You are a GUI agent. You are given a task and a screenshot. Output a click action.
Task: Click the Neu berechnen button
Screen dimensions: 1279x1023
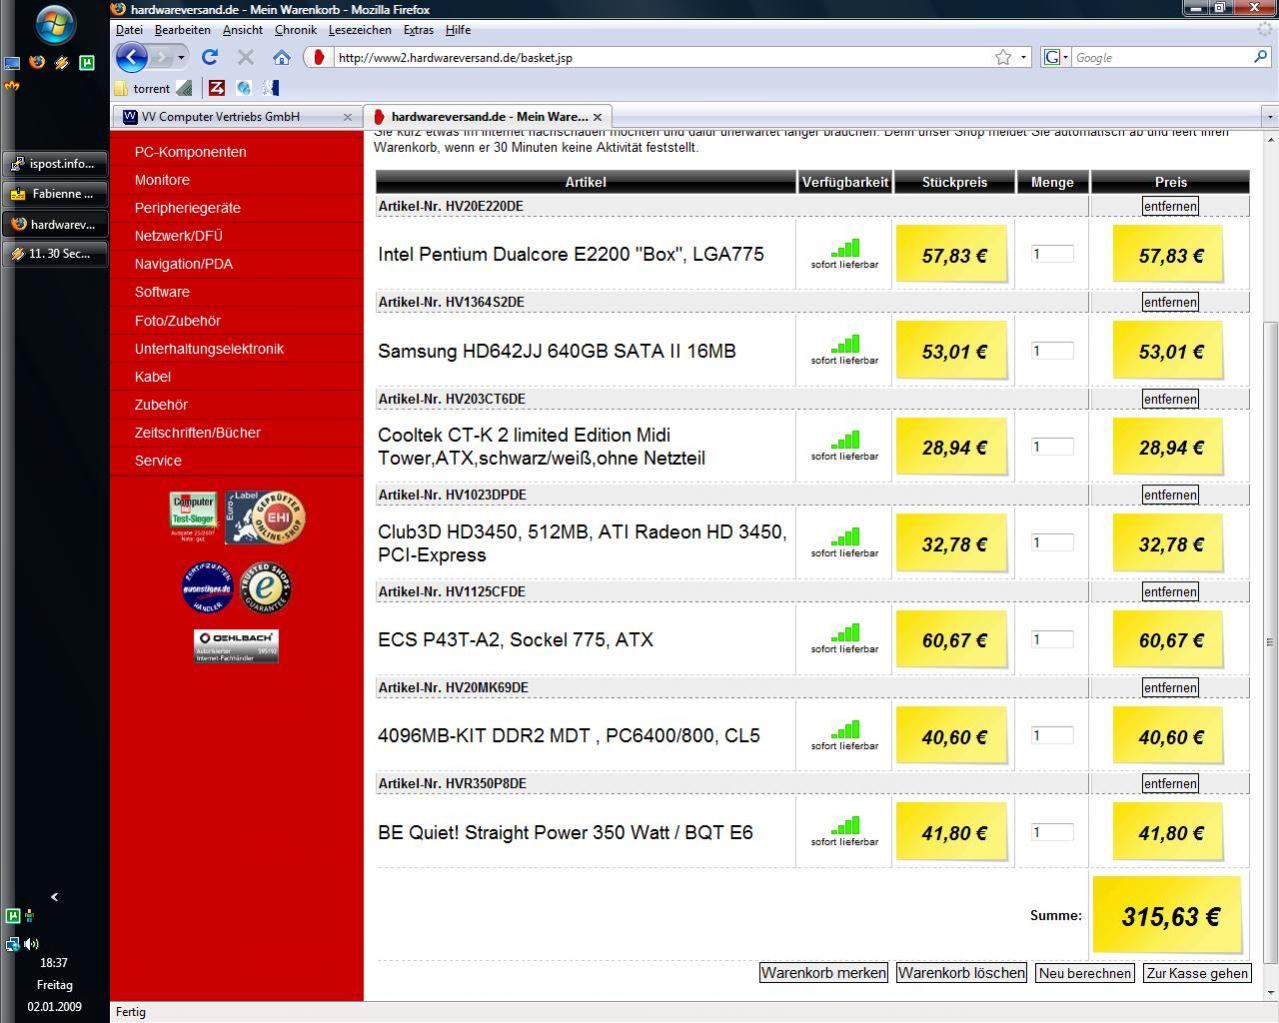pos(1085,973)
